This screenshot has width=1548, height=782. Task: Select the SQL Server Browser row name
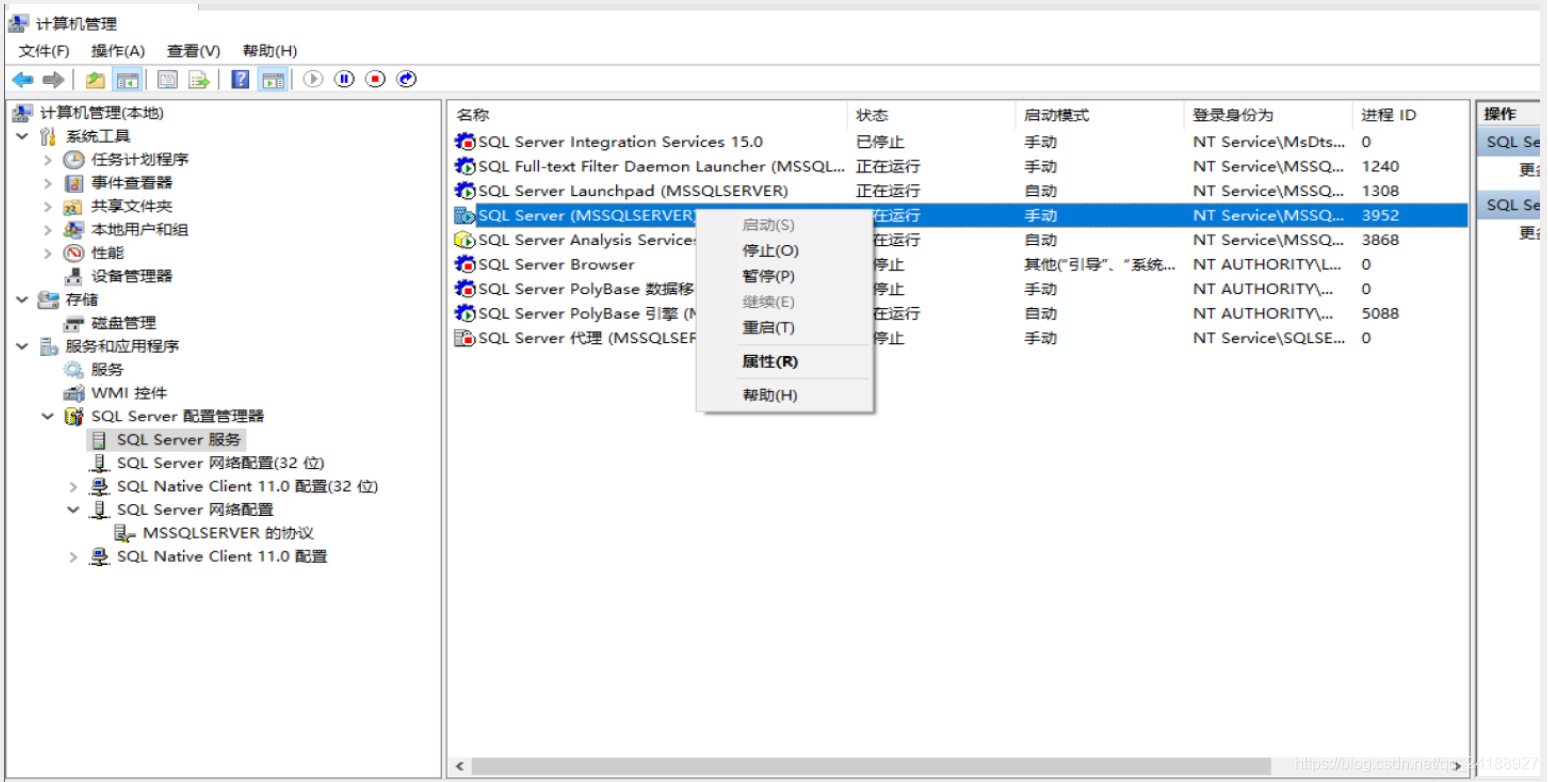coord(556,264)
